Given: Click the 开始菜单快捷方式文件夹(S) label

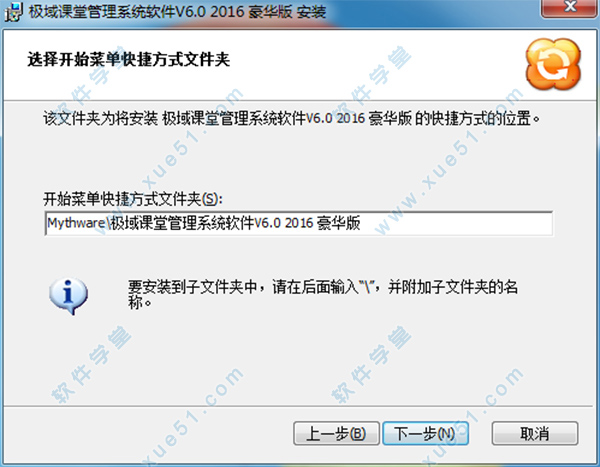Looking at the screenshot, I should pos(133,199).
